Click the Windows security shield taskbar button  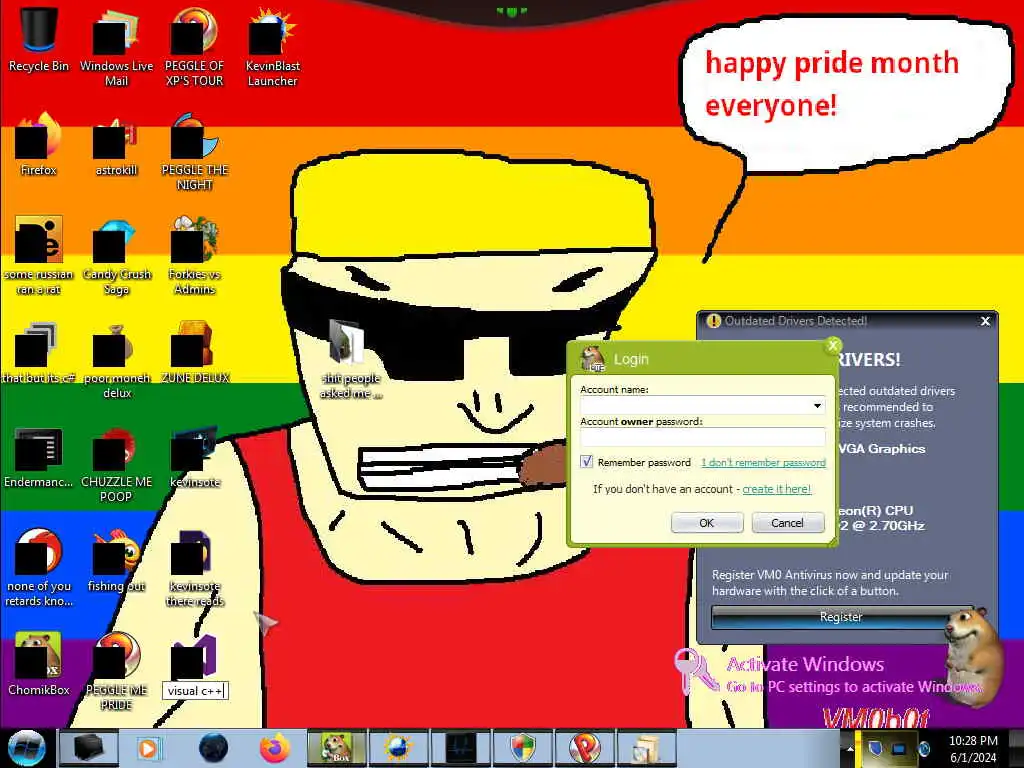522,748
